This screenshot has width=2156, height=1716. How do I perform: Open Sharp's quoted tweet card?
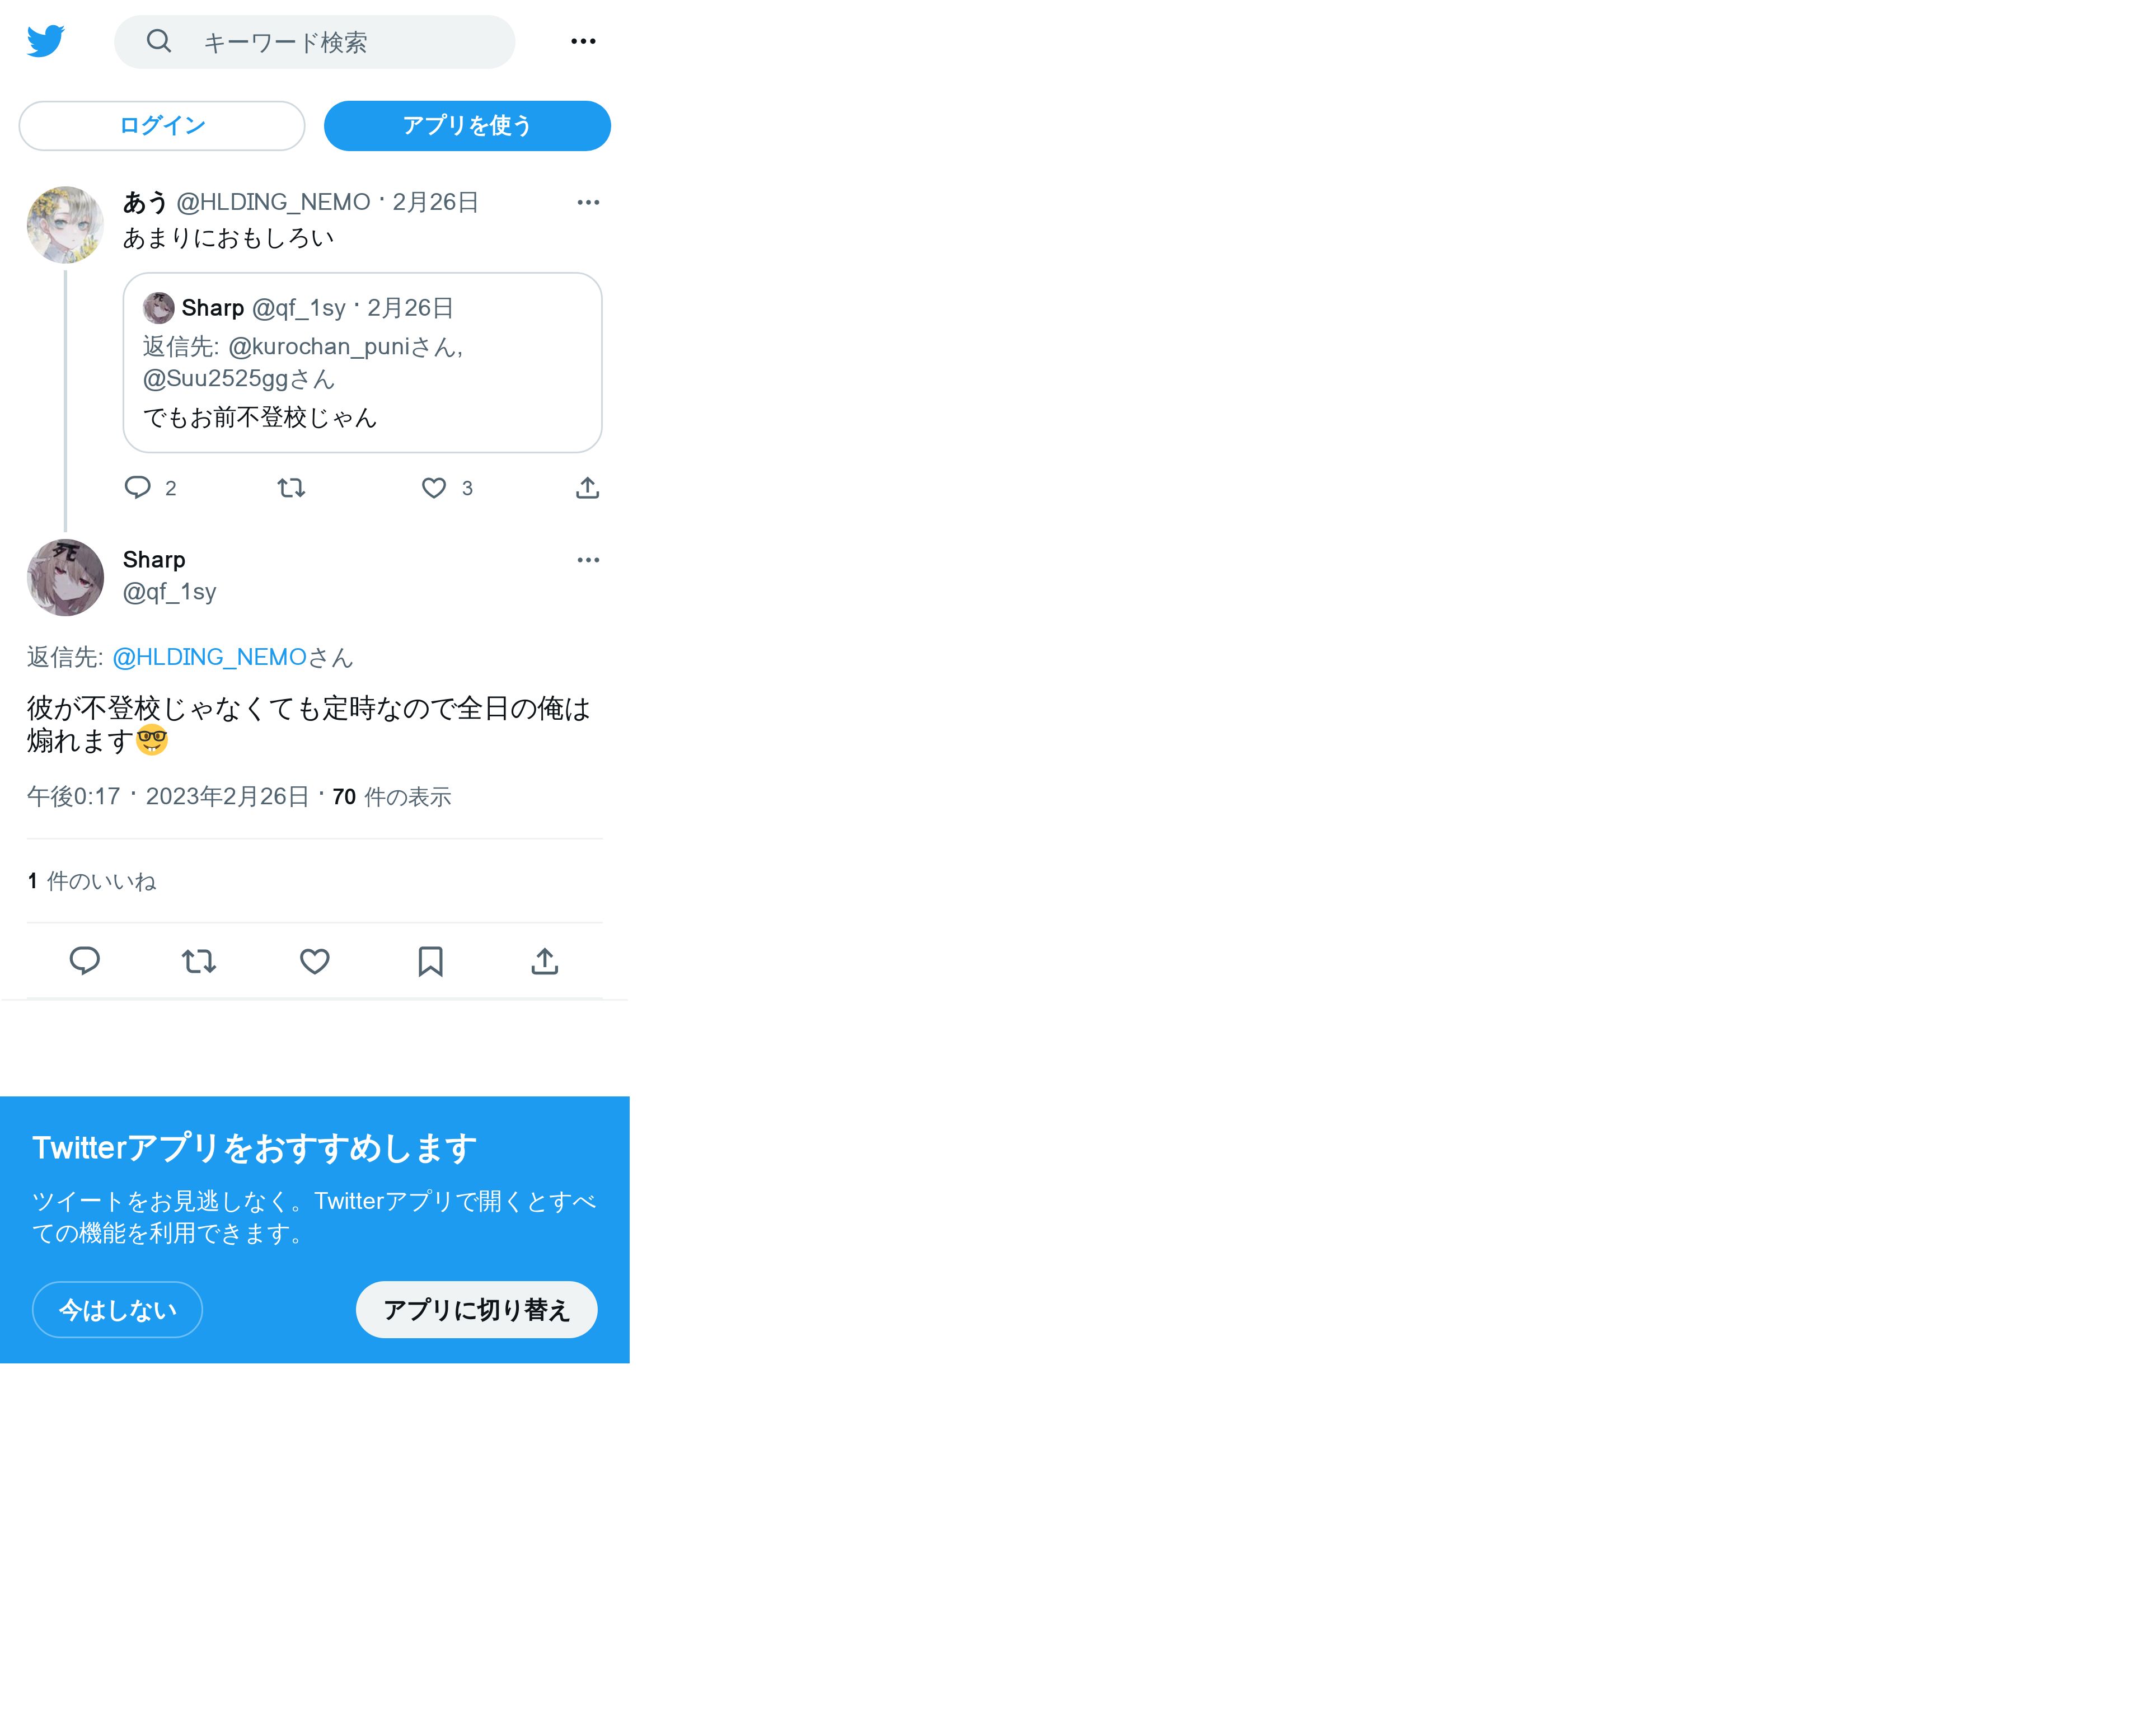[x=363, y=362]
